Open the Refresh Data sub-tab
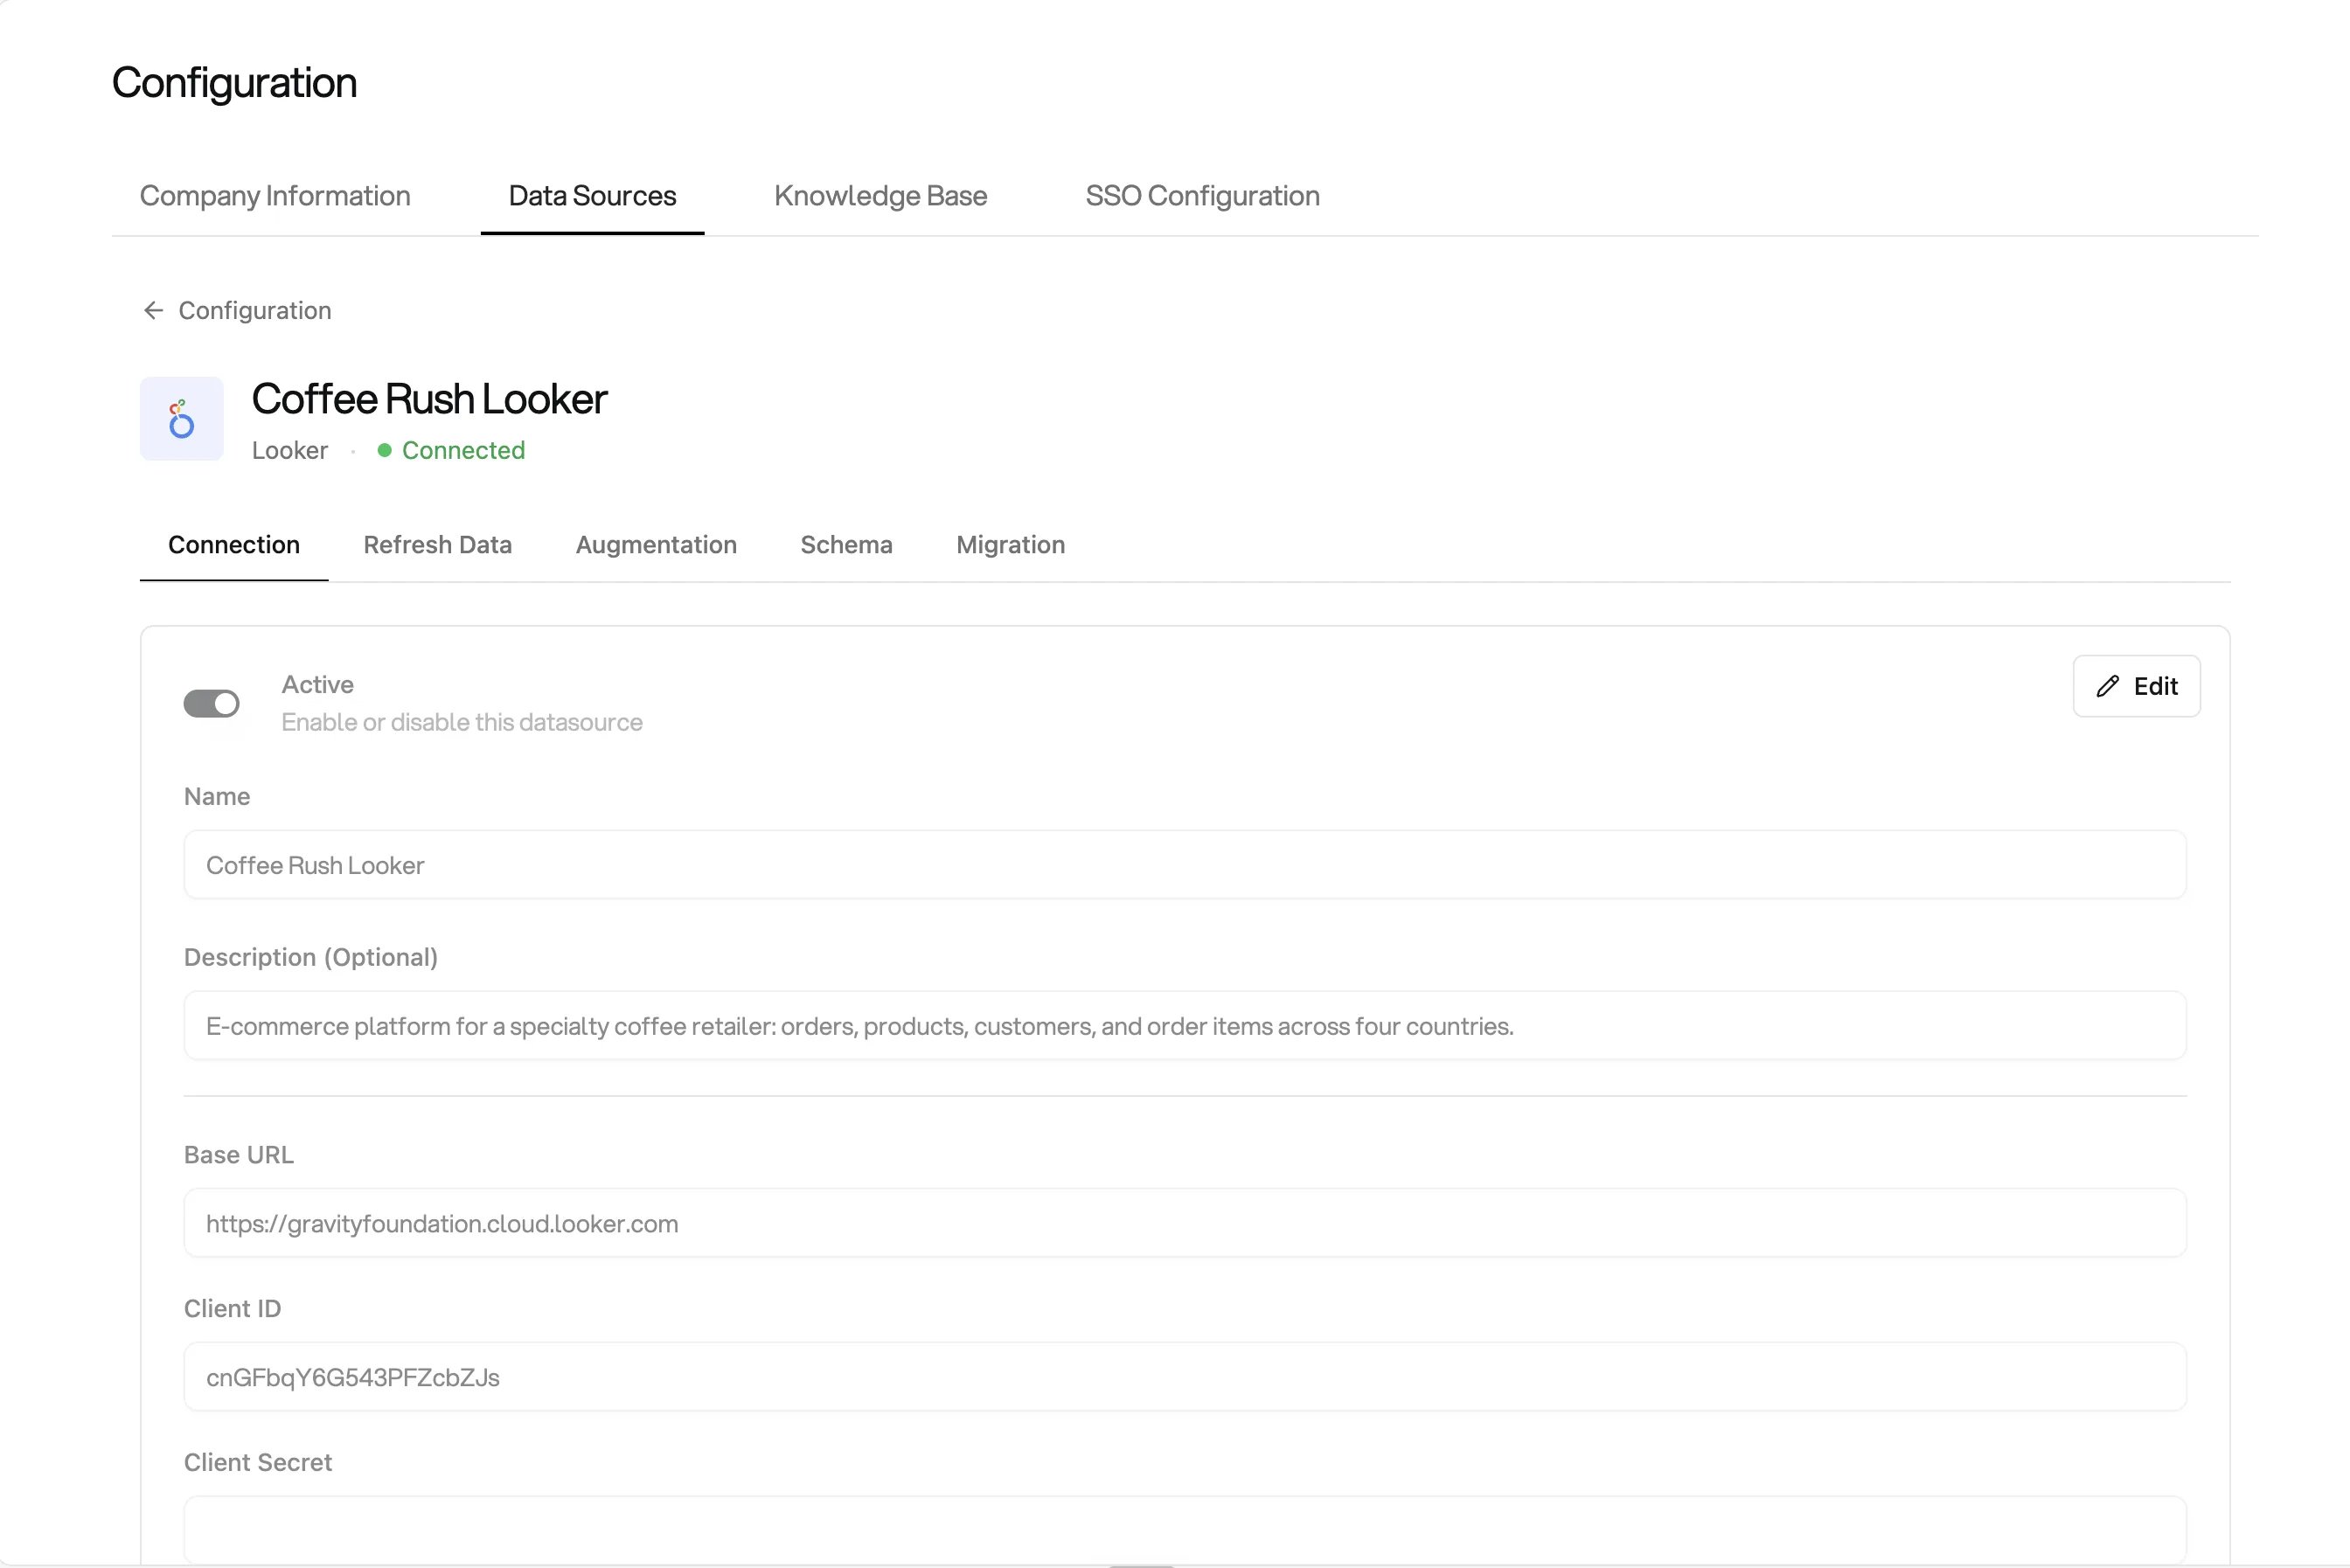 click(438, 545)
